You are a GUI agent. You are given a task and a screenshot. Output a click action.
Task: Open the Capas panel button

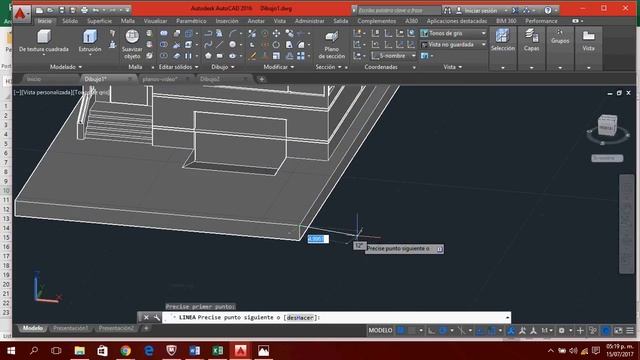pos(531,41)
